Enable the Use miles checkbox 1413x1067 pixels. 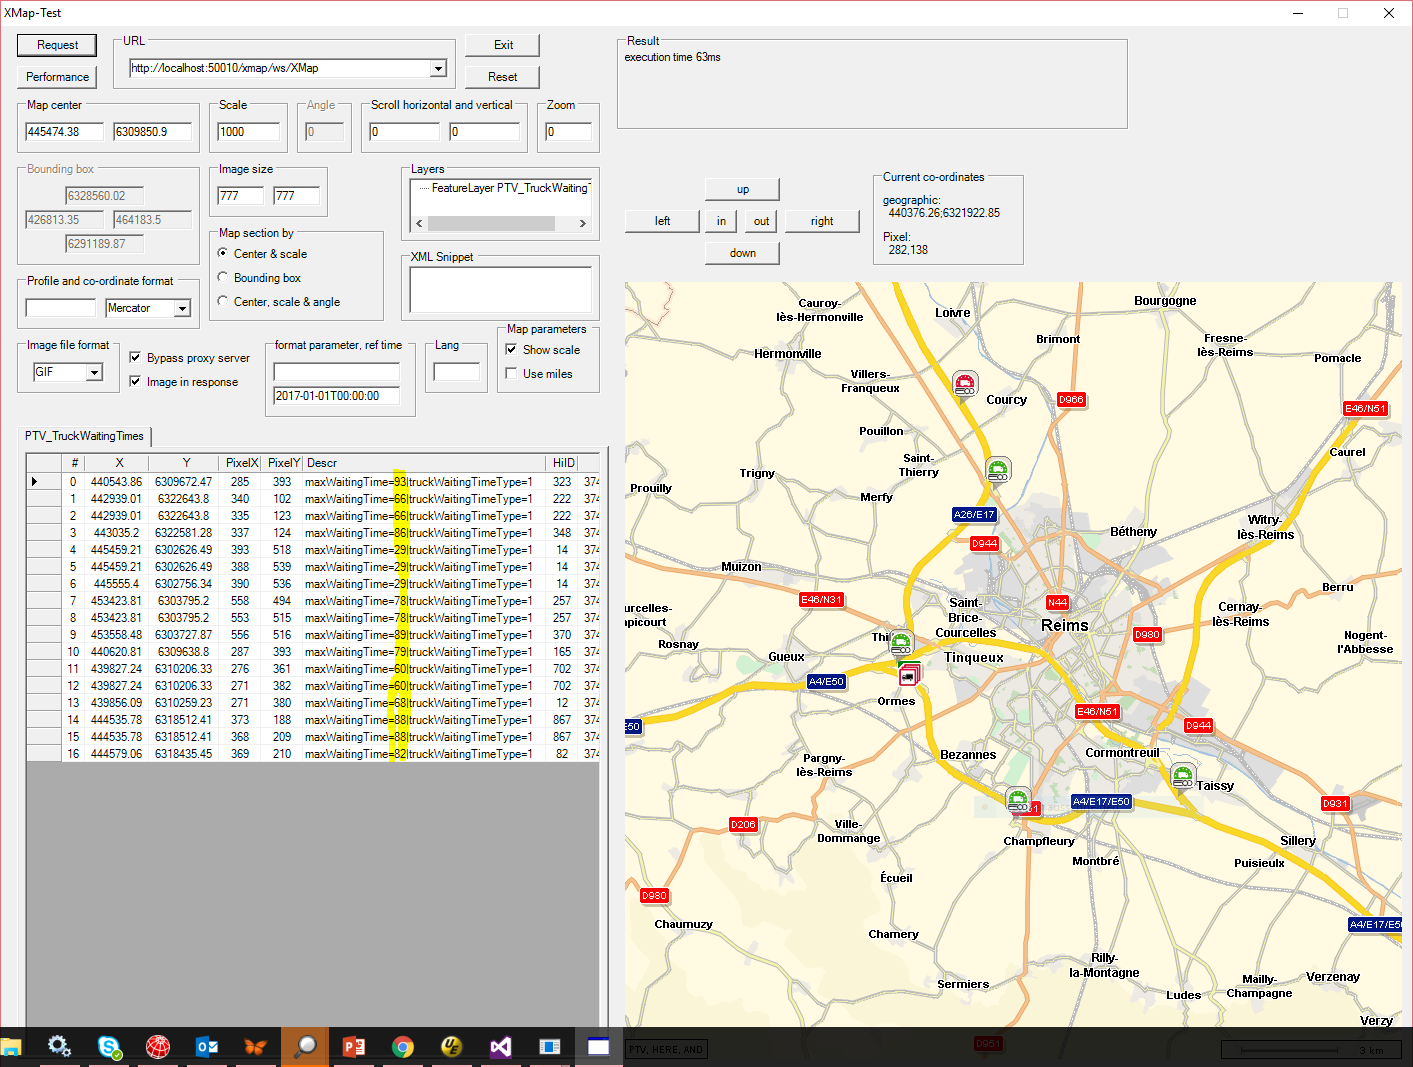[512, 374]
